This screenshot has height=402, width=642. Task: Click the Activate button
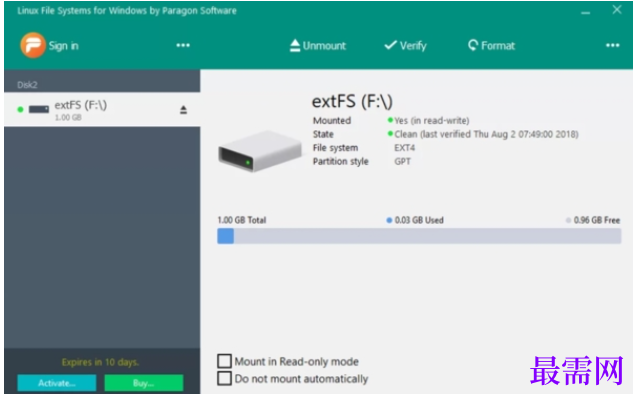[x=57, y=383]
